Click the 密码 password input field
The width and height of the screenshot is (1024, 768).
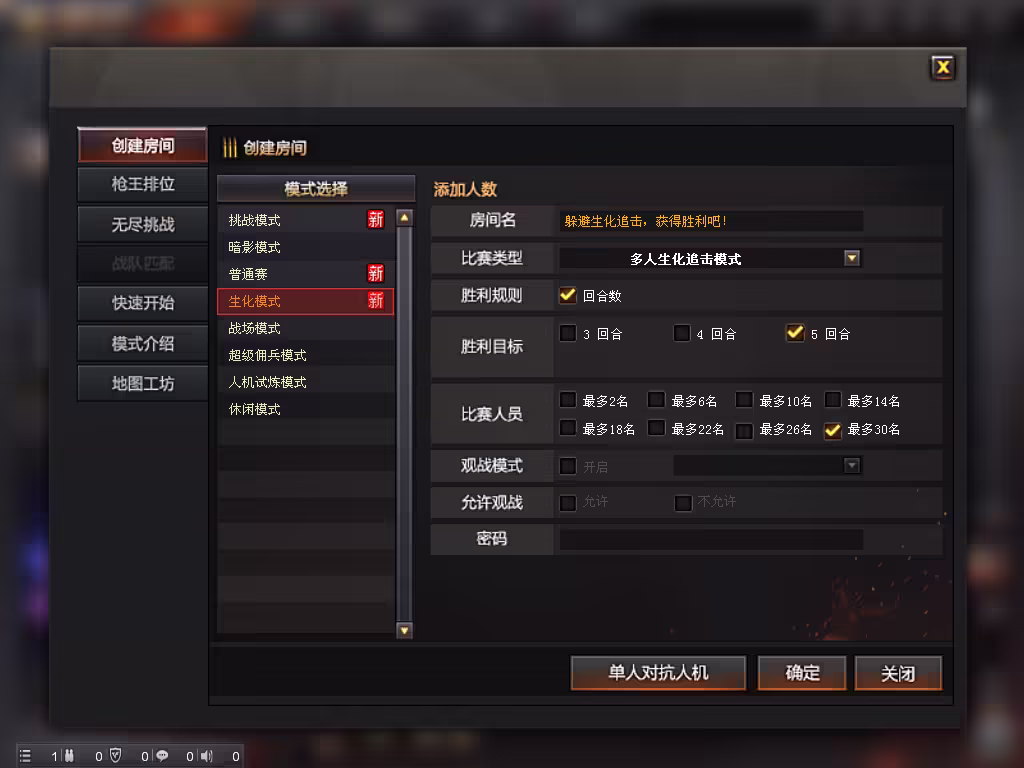click(x=711, y=539)
